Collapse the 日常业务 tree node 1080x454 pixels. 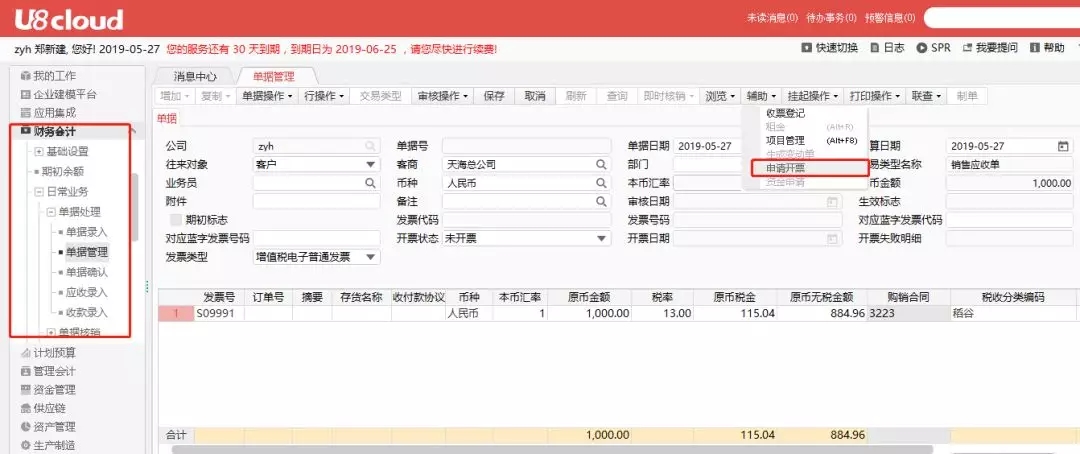point(39,192)
